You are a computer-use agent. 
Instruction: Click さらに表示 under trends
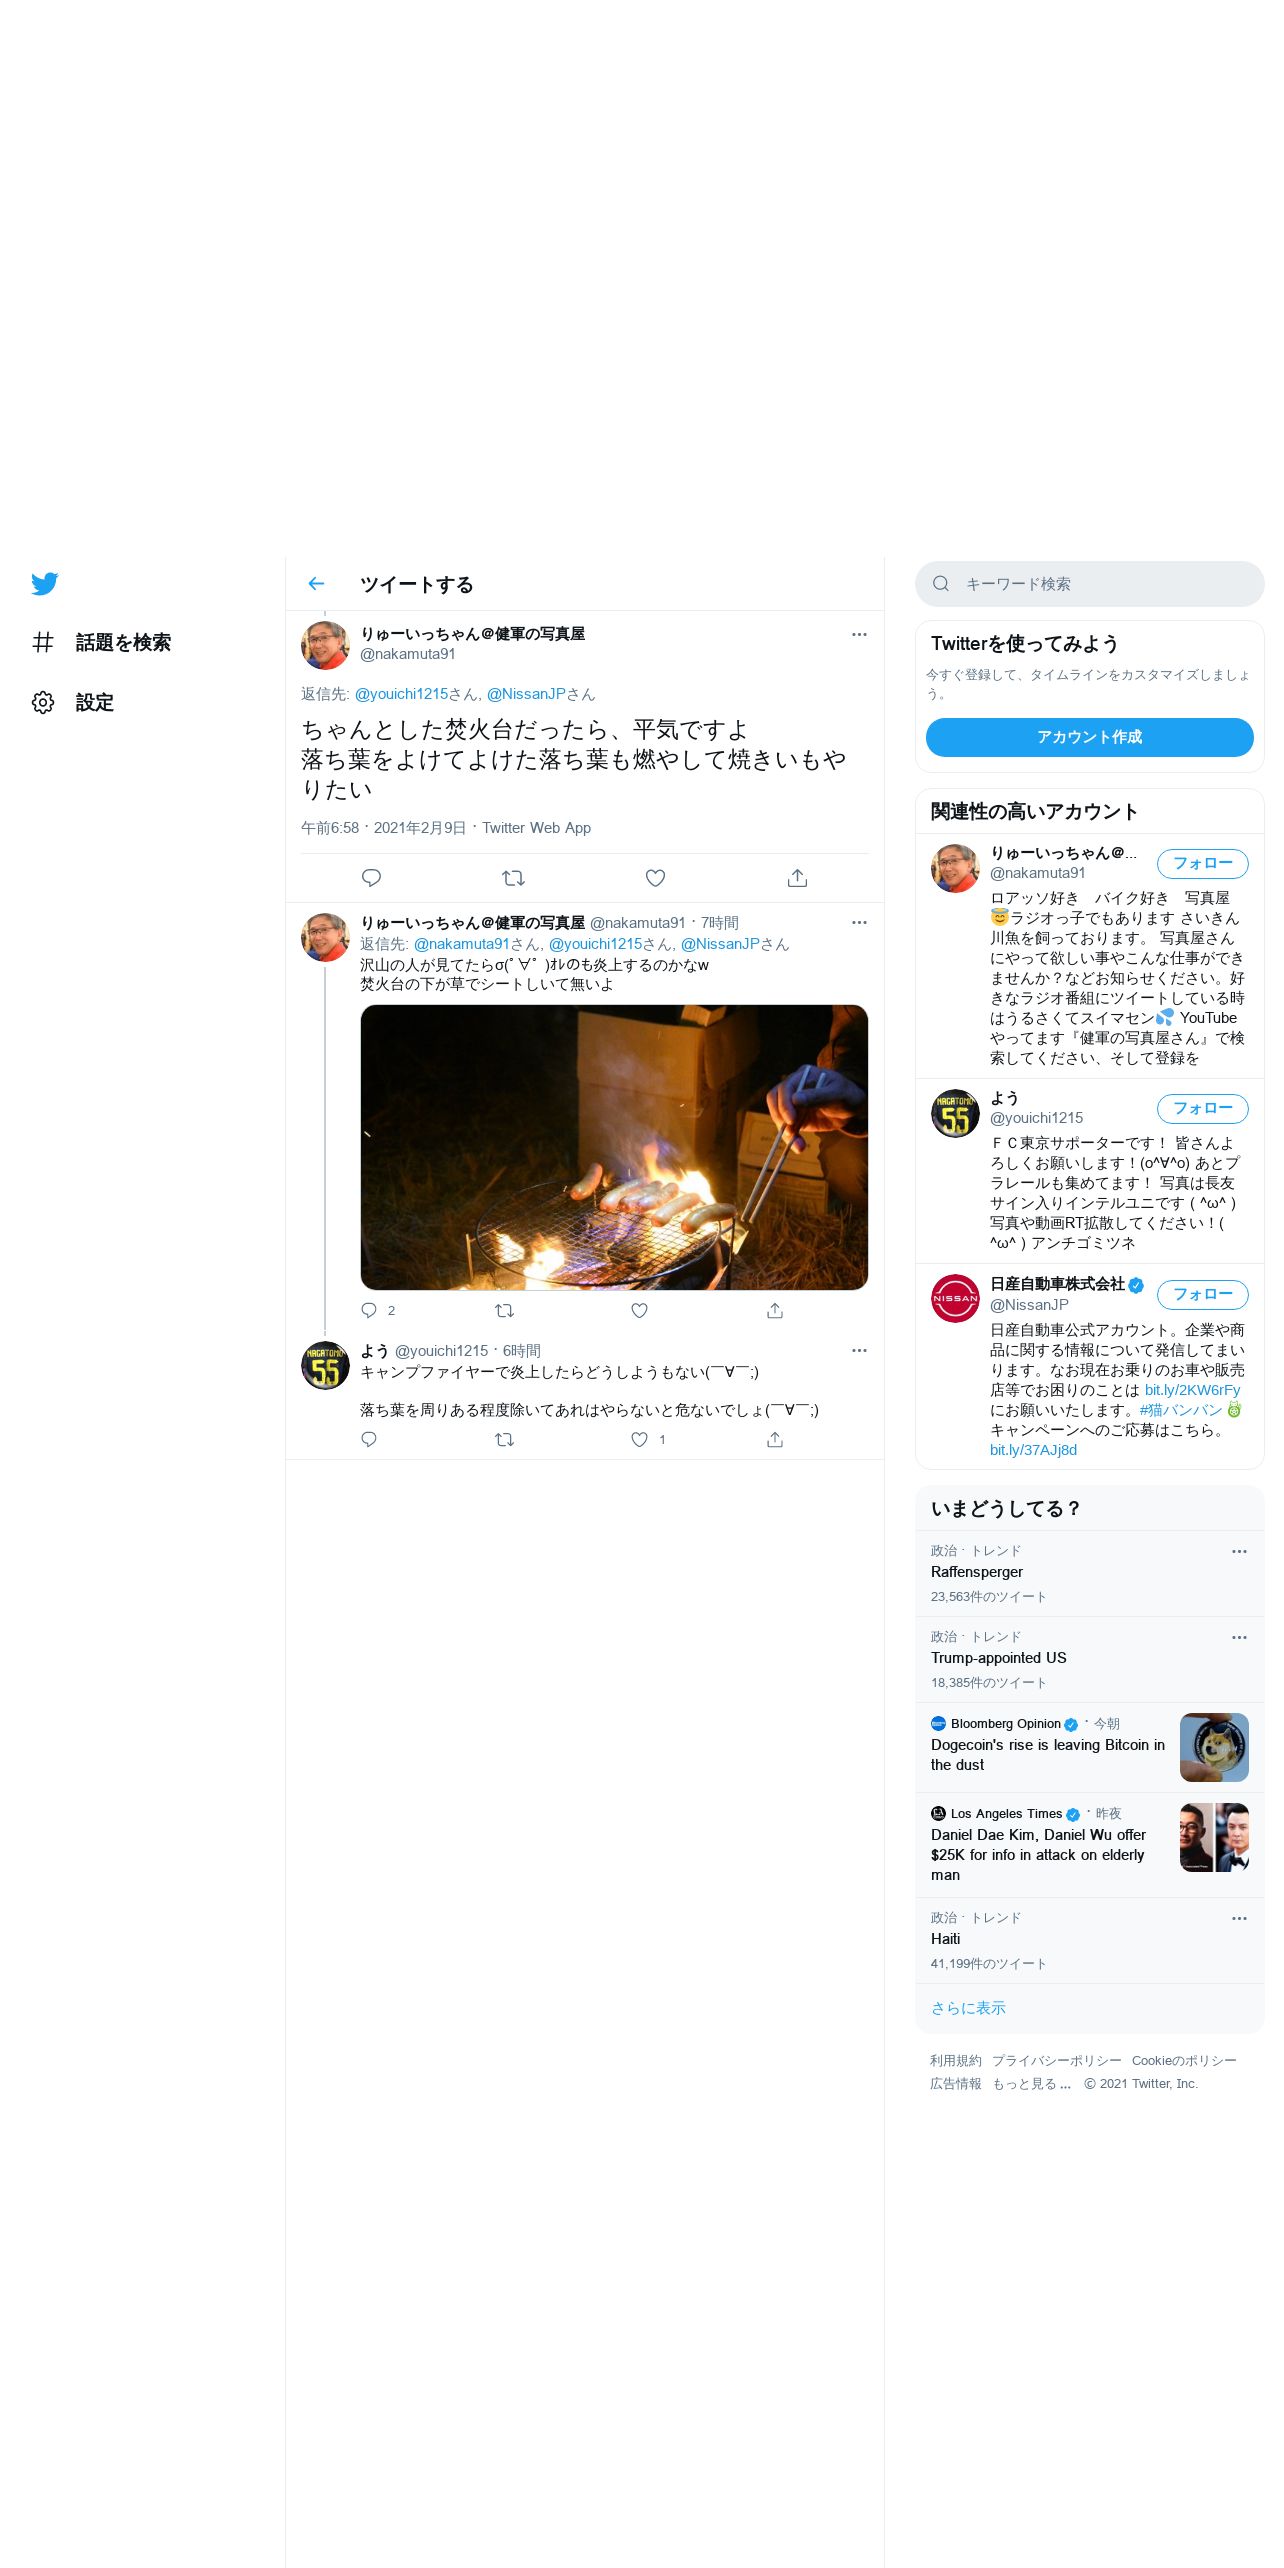pyautogui.click(x=968, y=2008)
